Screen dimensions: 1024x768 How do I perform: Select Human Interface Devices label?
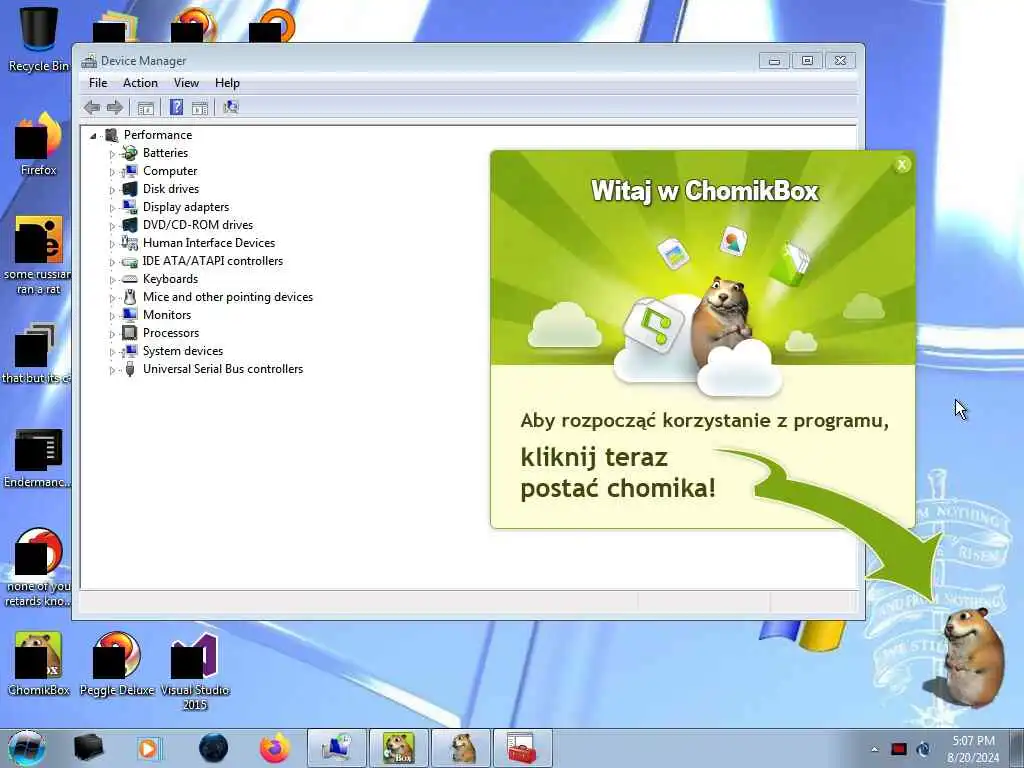pyautogui.click(x=209, y=242)
